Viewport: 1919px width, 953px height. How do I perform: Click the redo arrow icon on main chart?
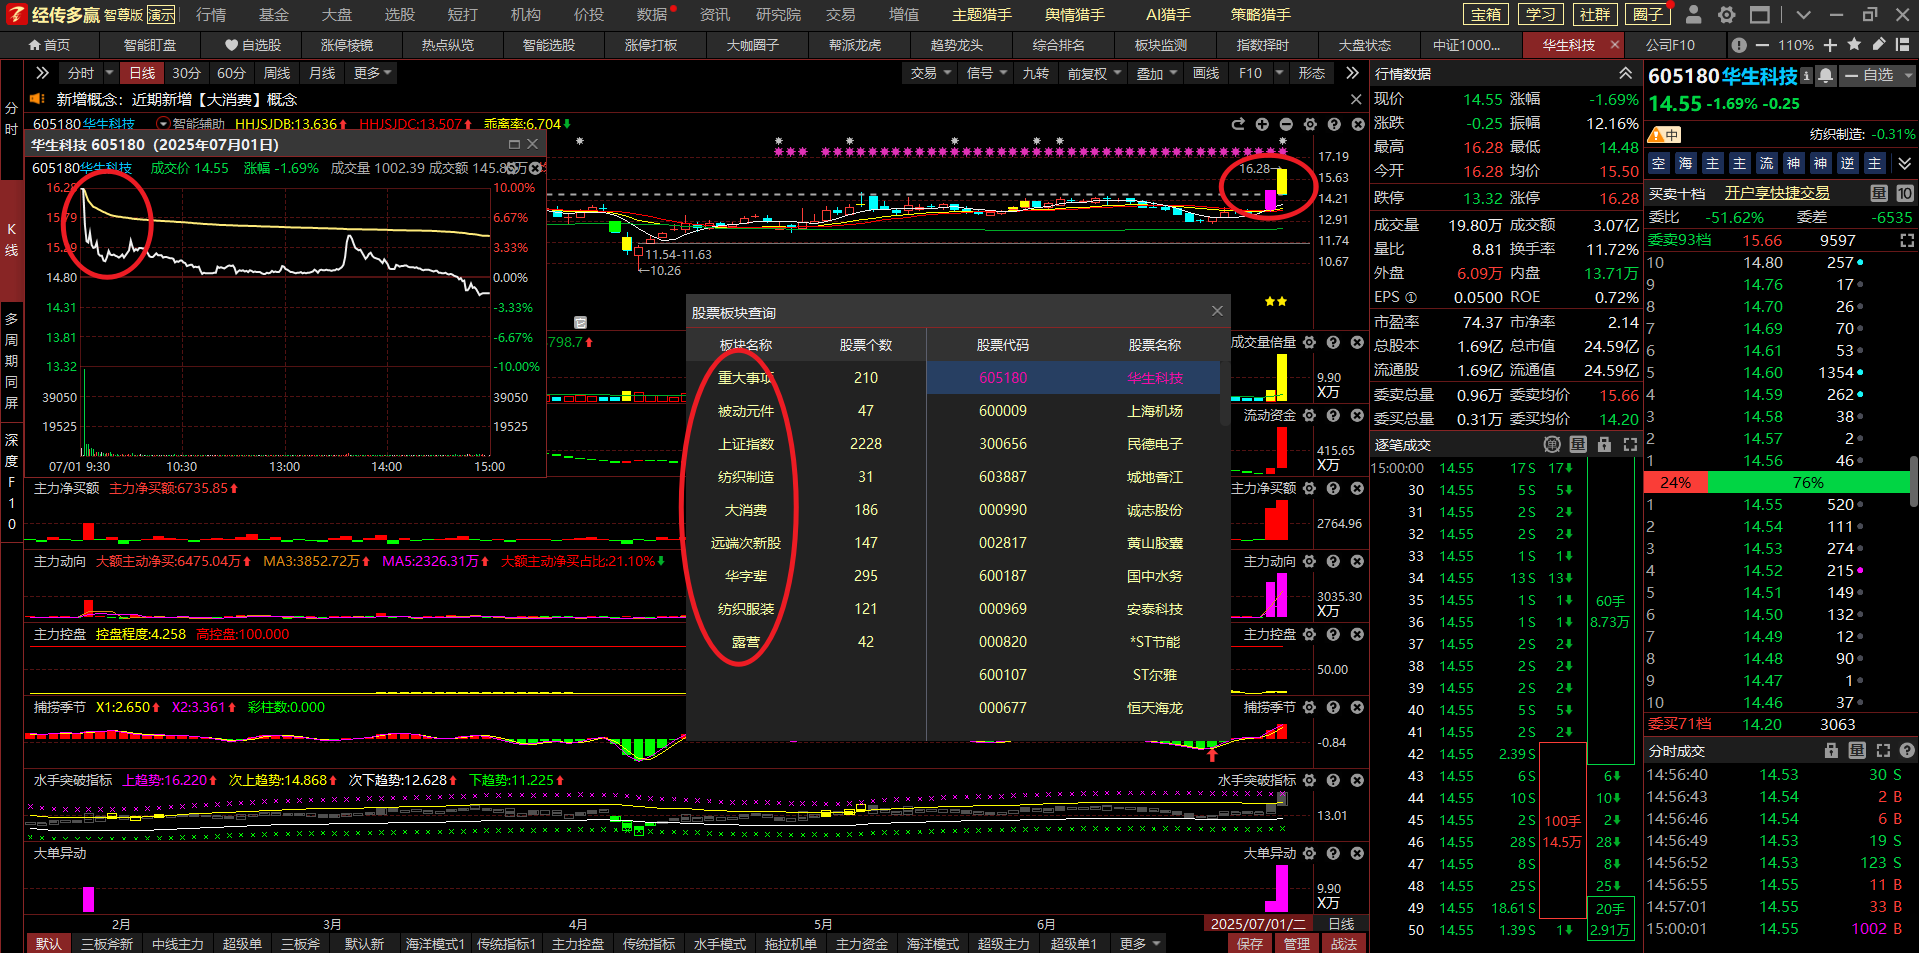coord(1238,124)
